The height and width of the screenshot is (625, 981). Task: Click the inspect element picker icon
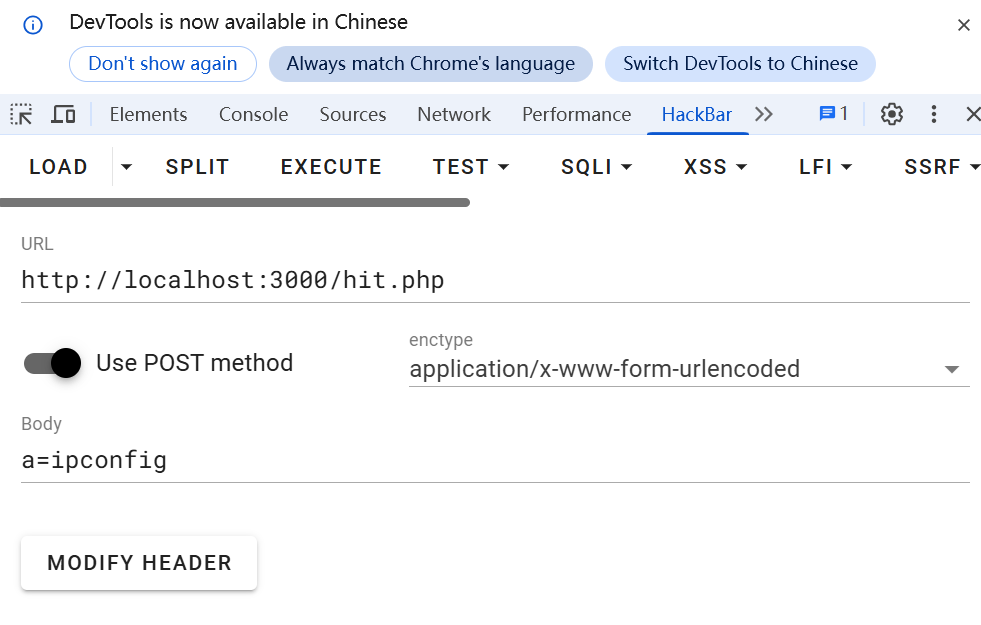pyautogui.click(x=22, y=114)
